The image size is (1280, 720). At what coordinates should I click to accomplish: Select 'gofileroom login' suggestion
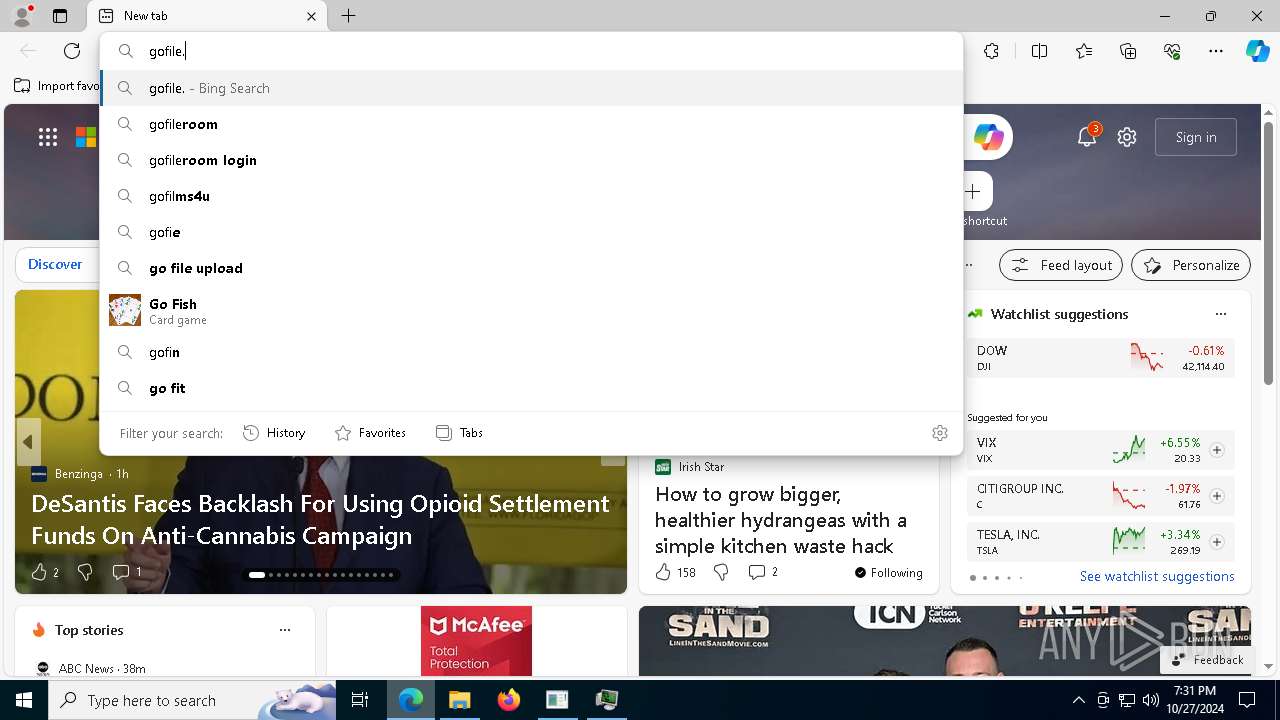531,160
